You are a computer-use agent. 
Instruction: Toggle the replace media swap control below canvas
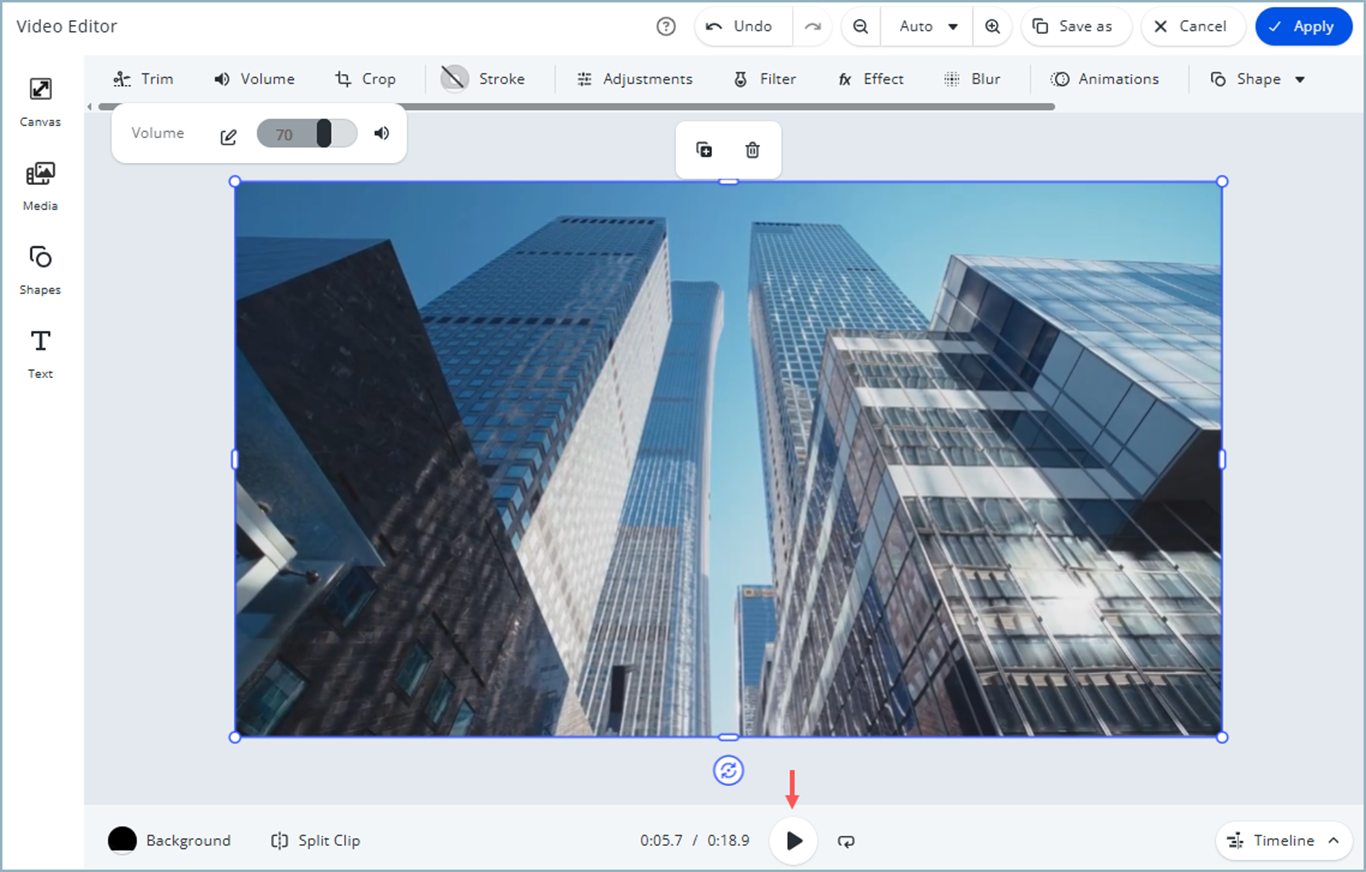coord(728,771)
